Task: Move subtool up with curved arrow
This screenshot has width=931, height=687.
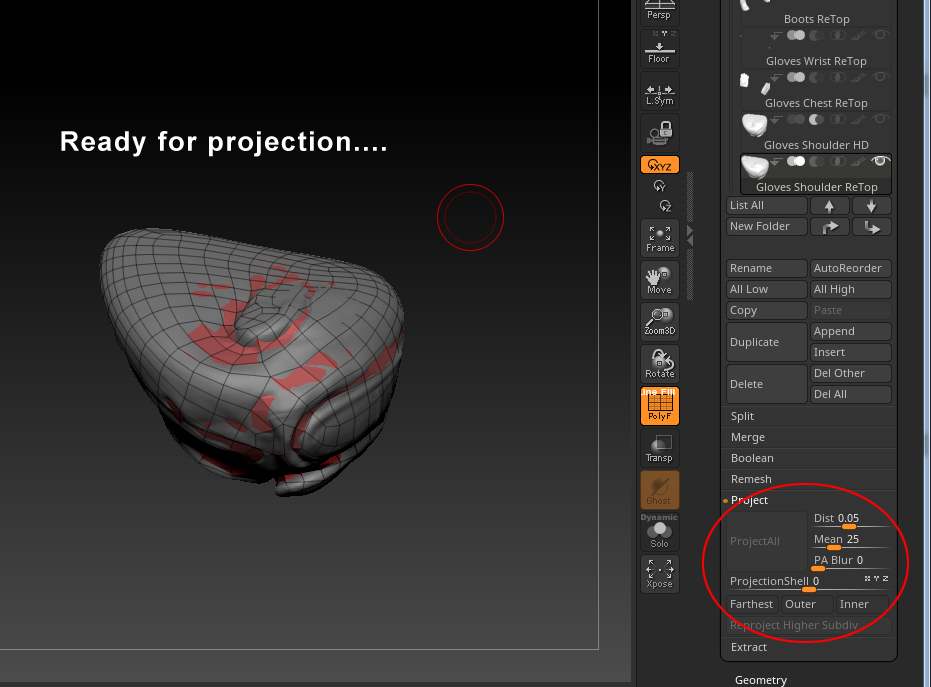Action: pos(829,226)
